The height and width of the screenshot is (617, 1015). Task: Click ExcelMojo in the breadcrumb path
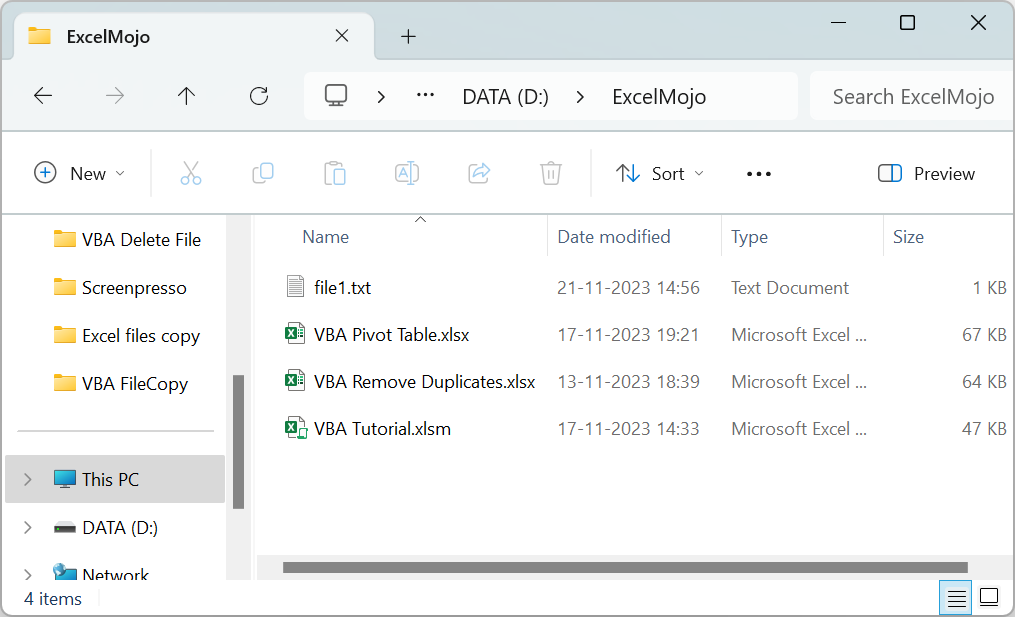659,96
